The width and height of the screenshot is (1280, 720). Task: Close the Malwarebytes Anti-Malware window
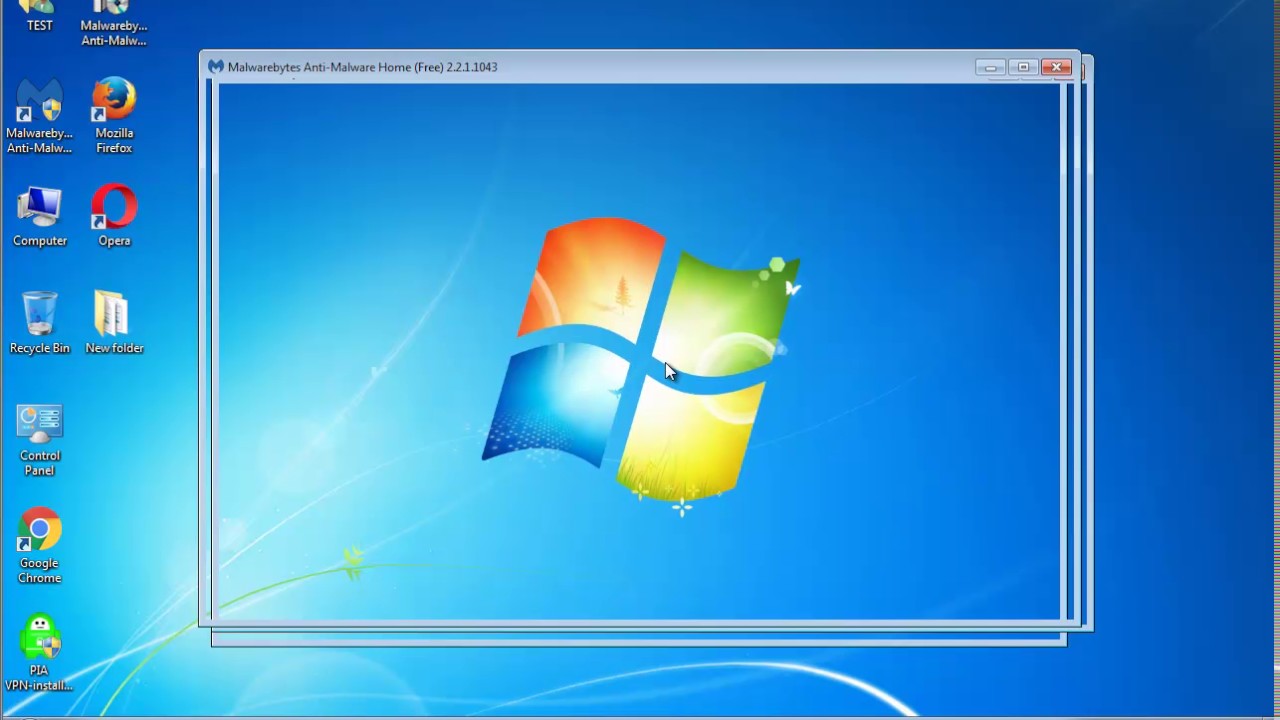coord(1056,67)
